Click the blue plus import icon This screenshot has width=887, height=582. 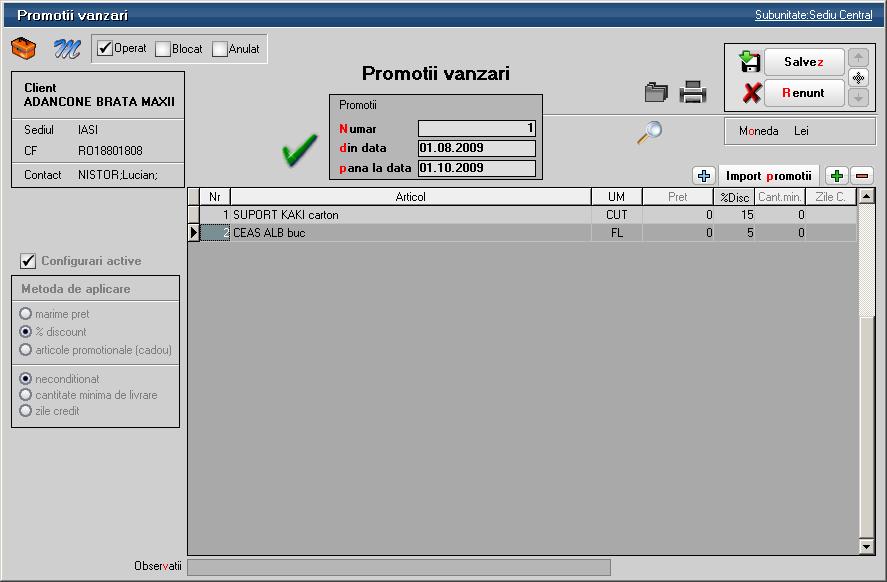pyautogui.click(x=704, y=176)
